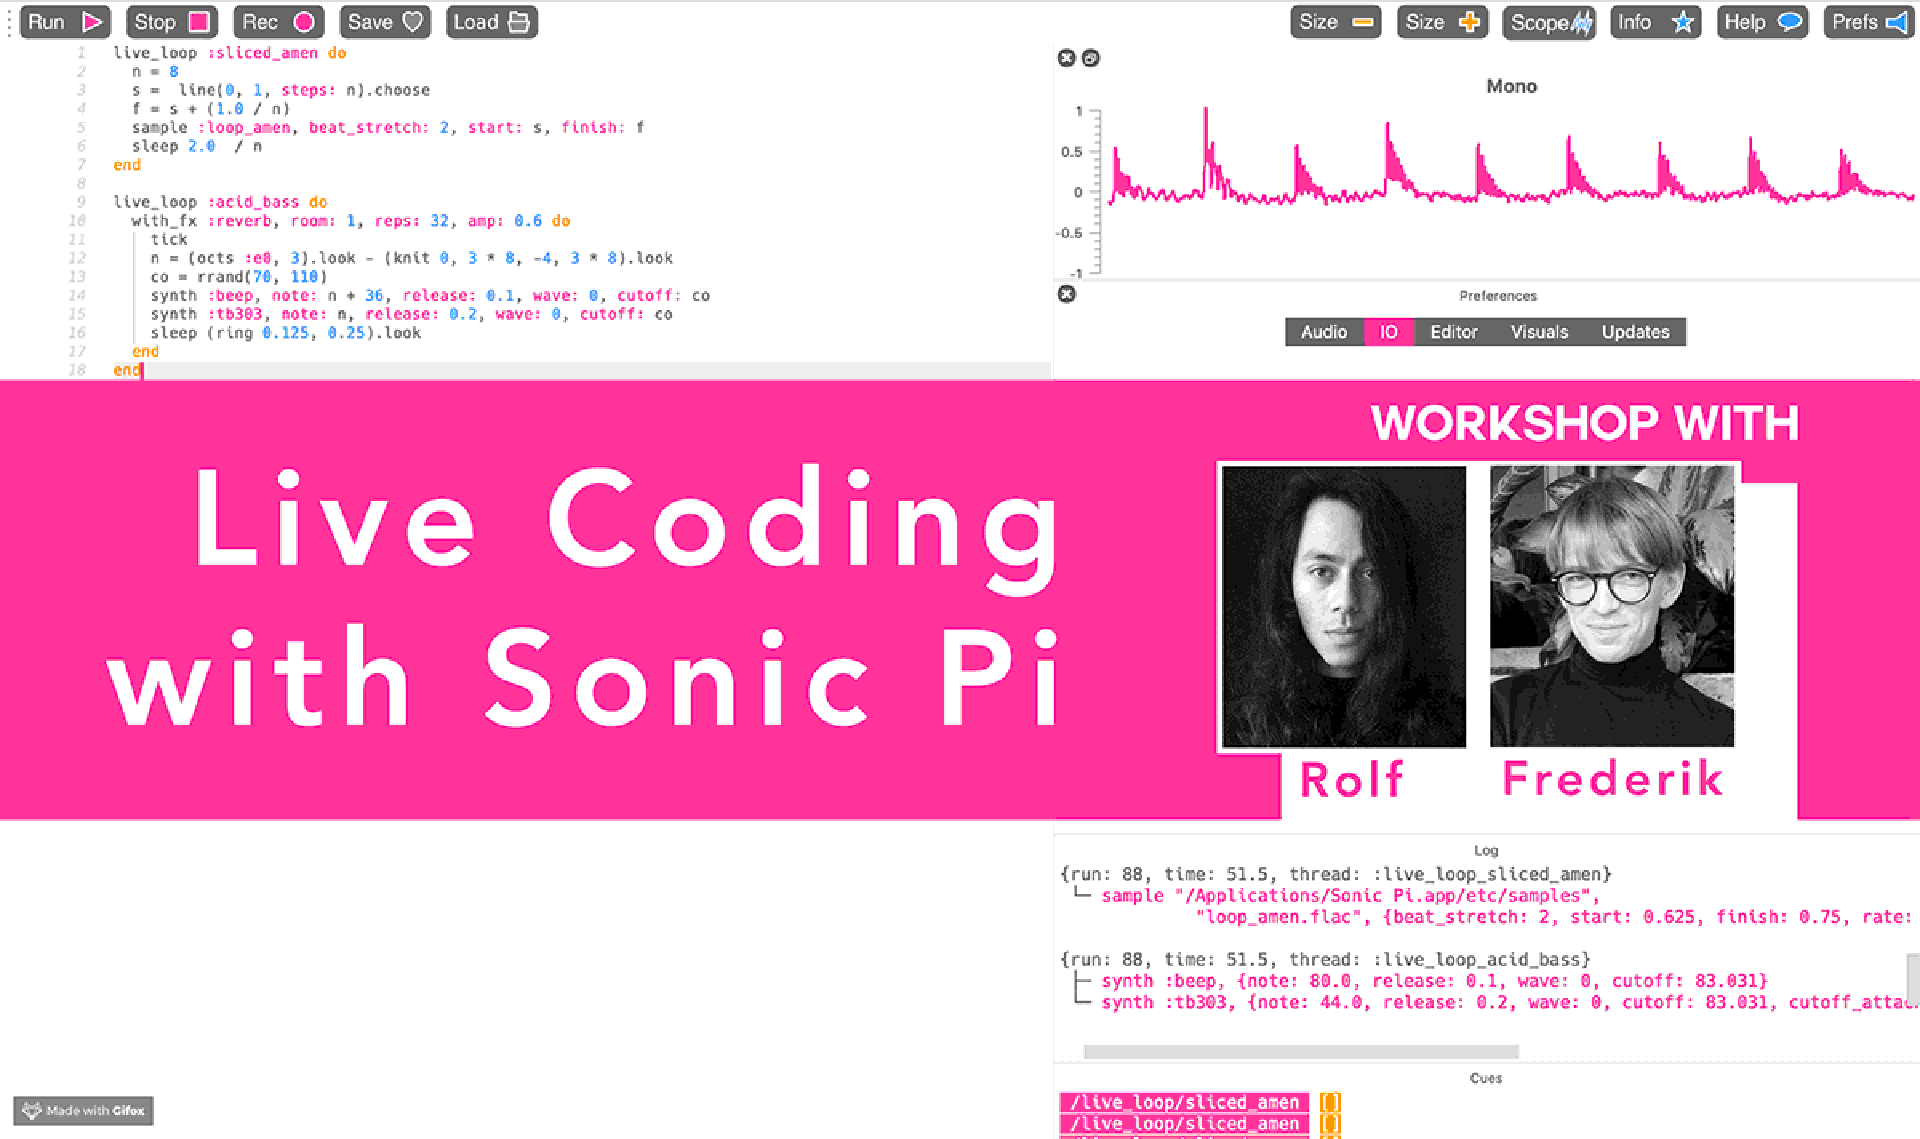Screen dimensions: 1920x1139
Task: Click the 'Live Coding' banner heading
Action: point(627,529)
